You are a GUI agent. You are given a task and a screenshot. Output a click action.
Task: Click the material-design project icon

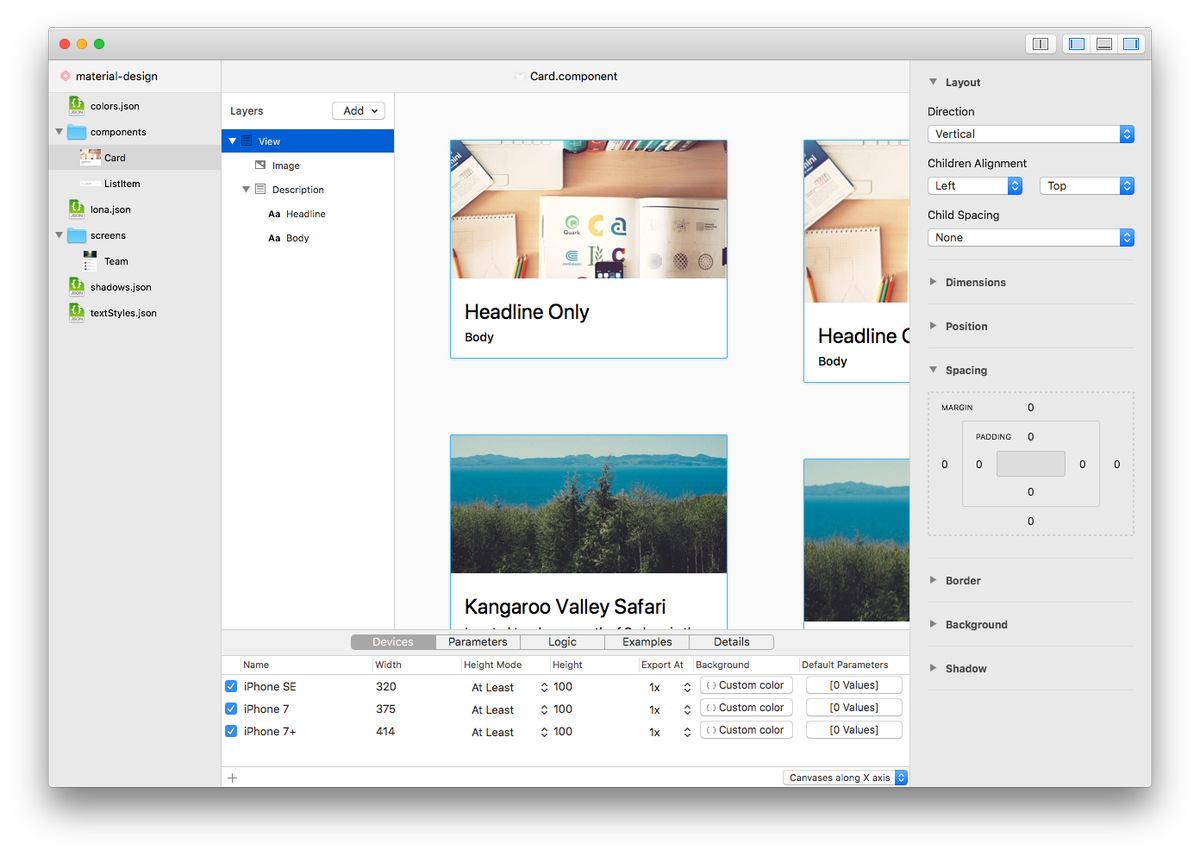tap(65, 76)
